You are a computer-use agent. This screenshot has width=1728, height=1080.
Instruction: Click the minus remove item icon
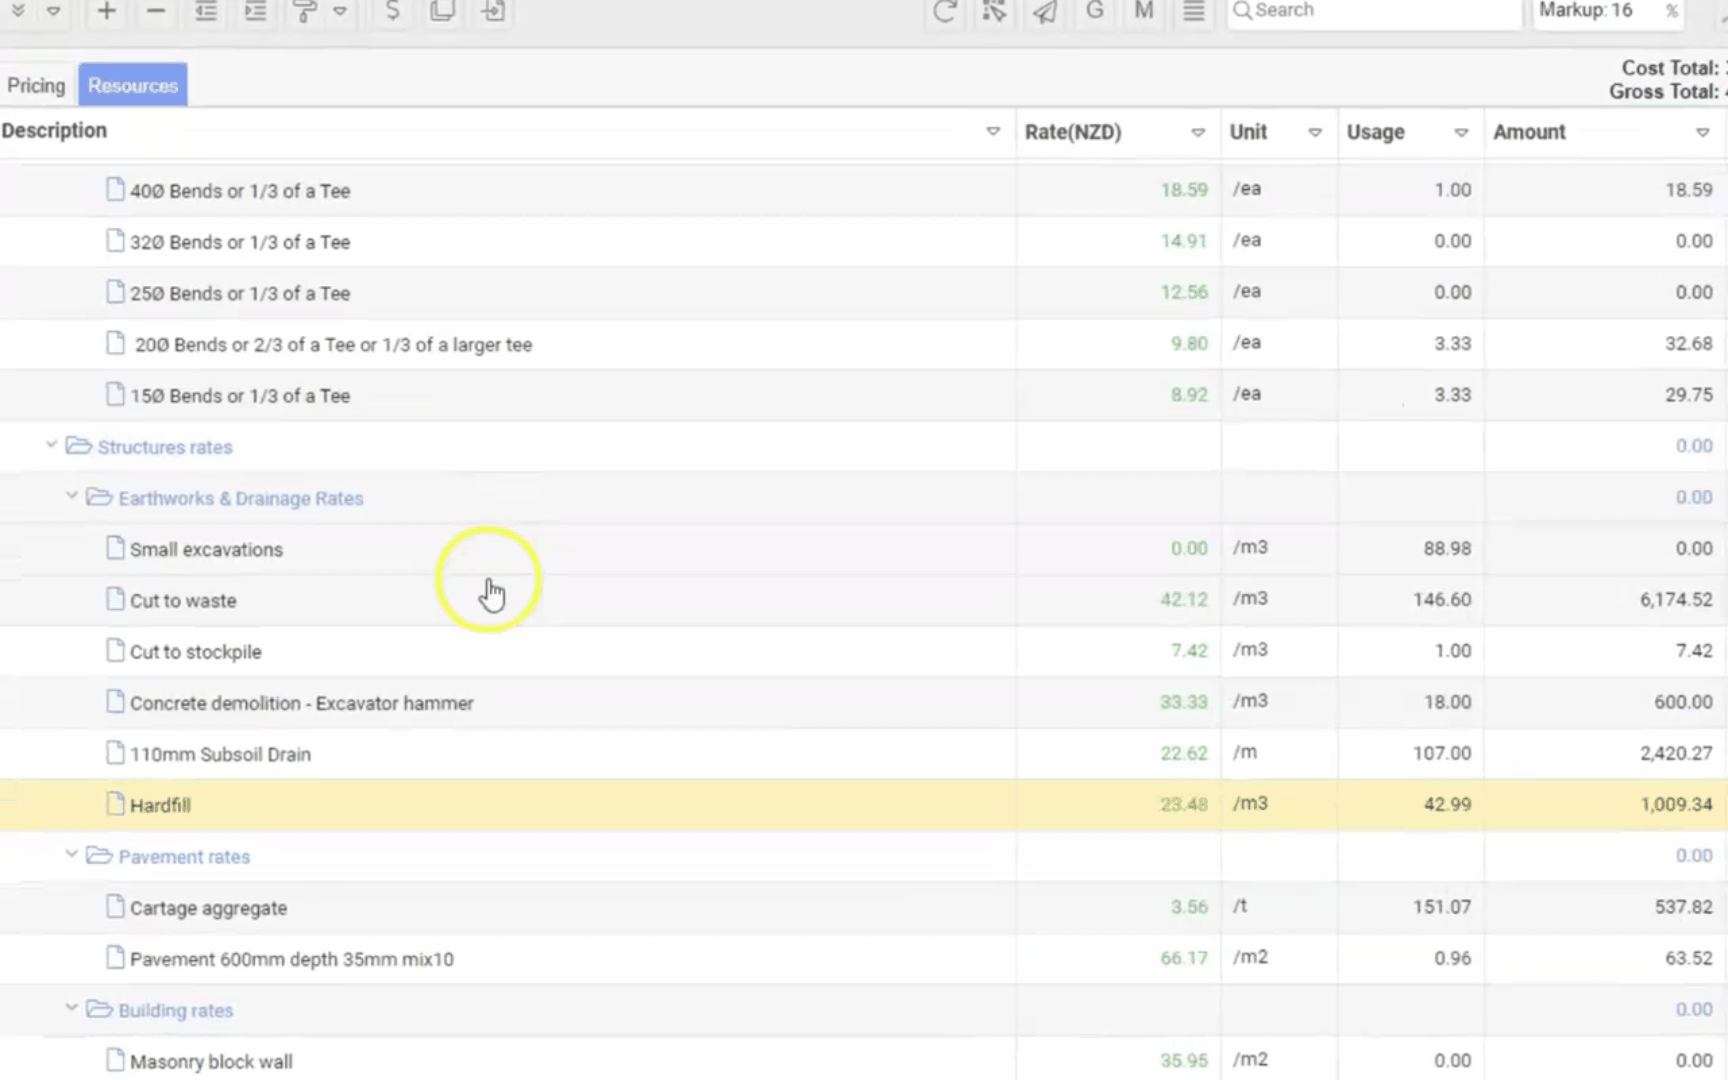click(x=156, y=11)
